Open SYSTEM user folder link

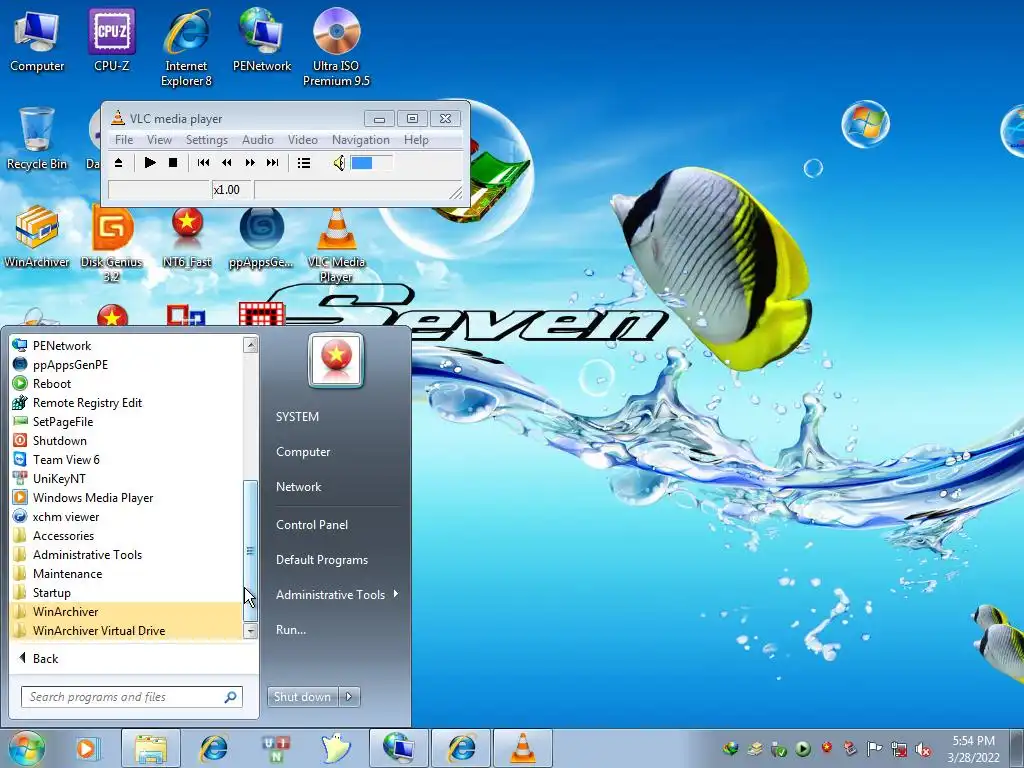point(297,417)
